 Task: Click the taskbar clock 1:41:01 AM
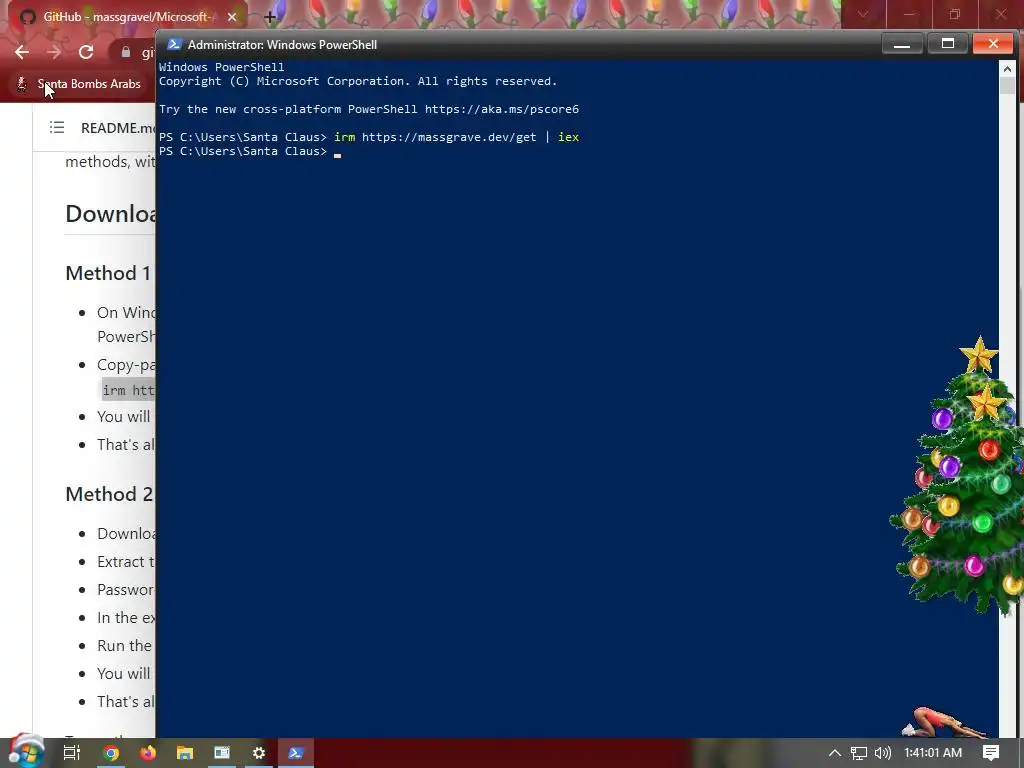933,753
